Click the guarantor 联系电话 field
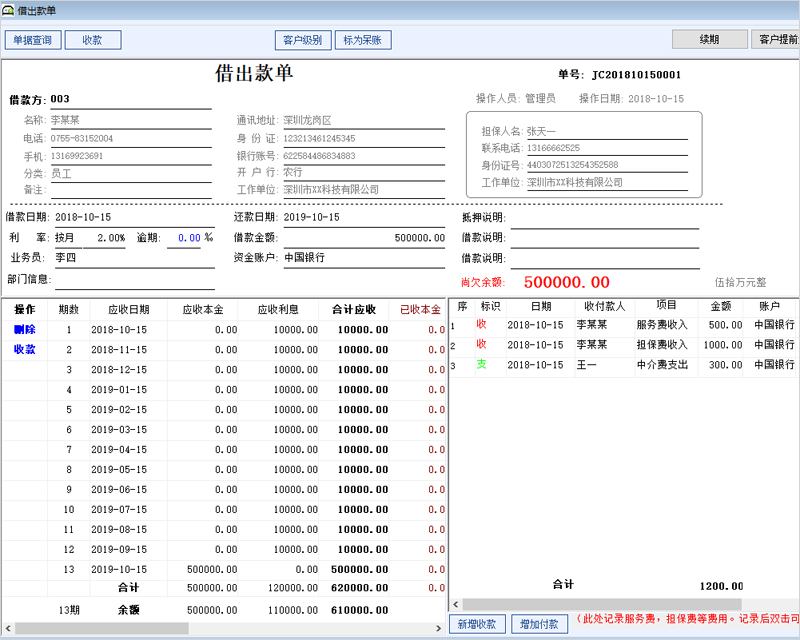Viewport: 800px width, 640px height. tap(607, 149)
